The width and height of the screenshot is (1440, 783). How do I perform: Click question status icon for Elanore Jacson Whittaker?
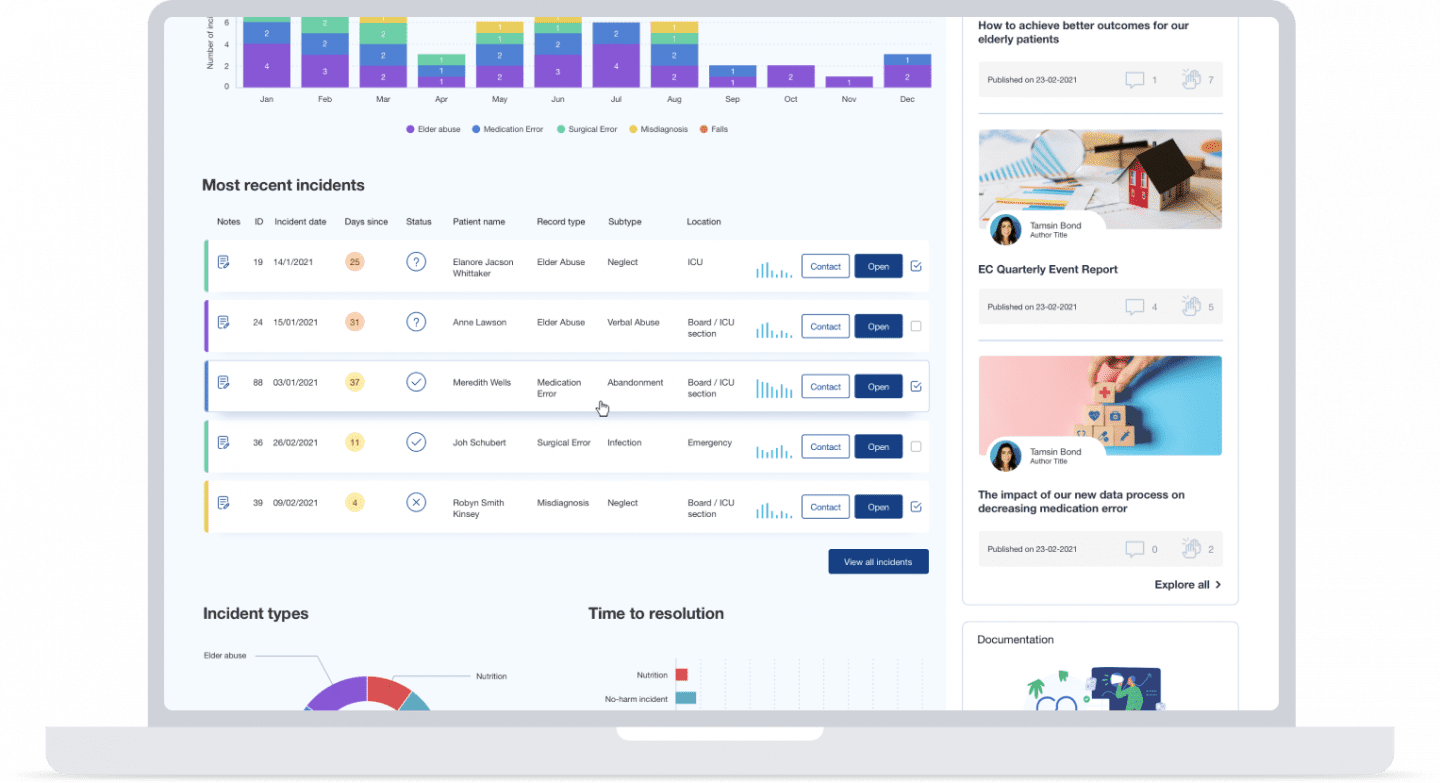[416, 262]
